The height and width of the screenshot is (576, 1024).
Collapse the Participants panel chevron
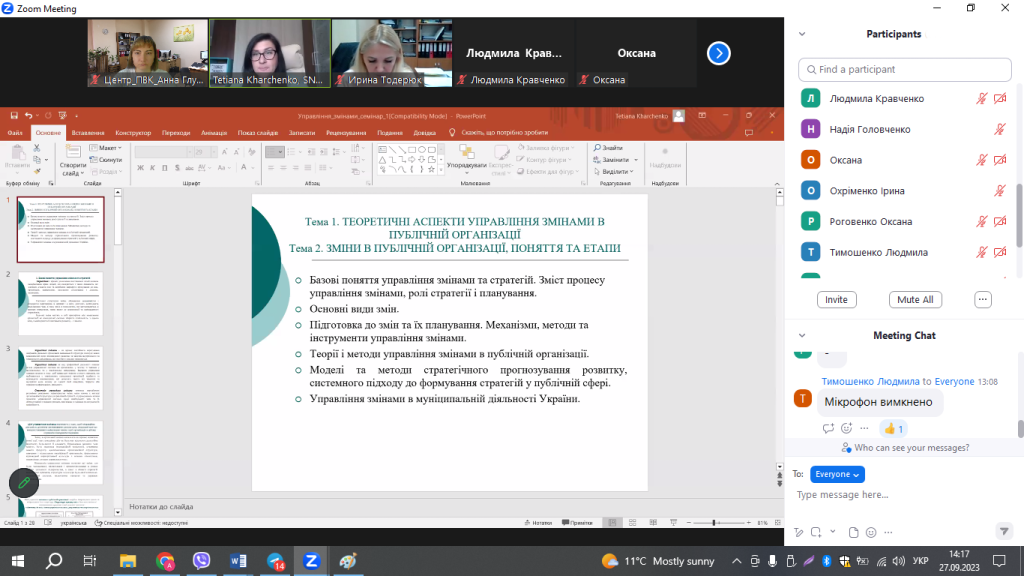[x=801, y=34]
